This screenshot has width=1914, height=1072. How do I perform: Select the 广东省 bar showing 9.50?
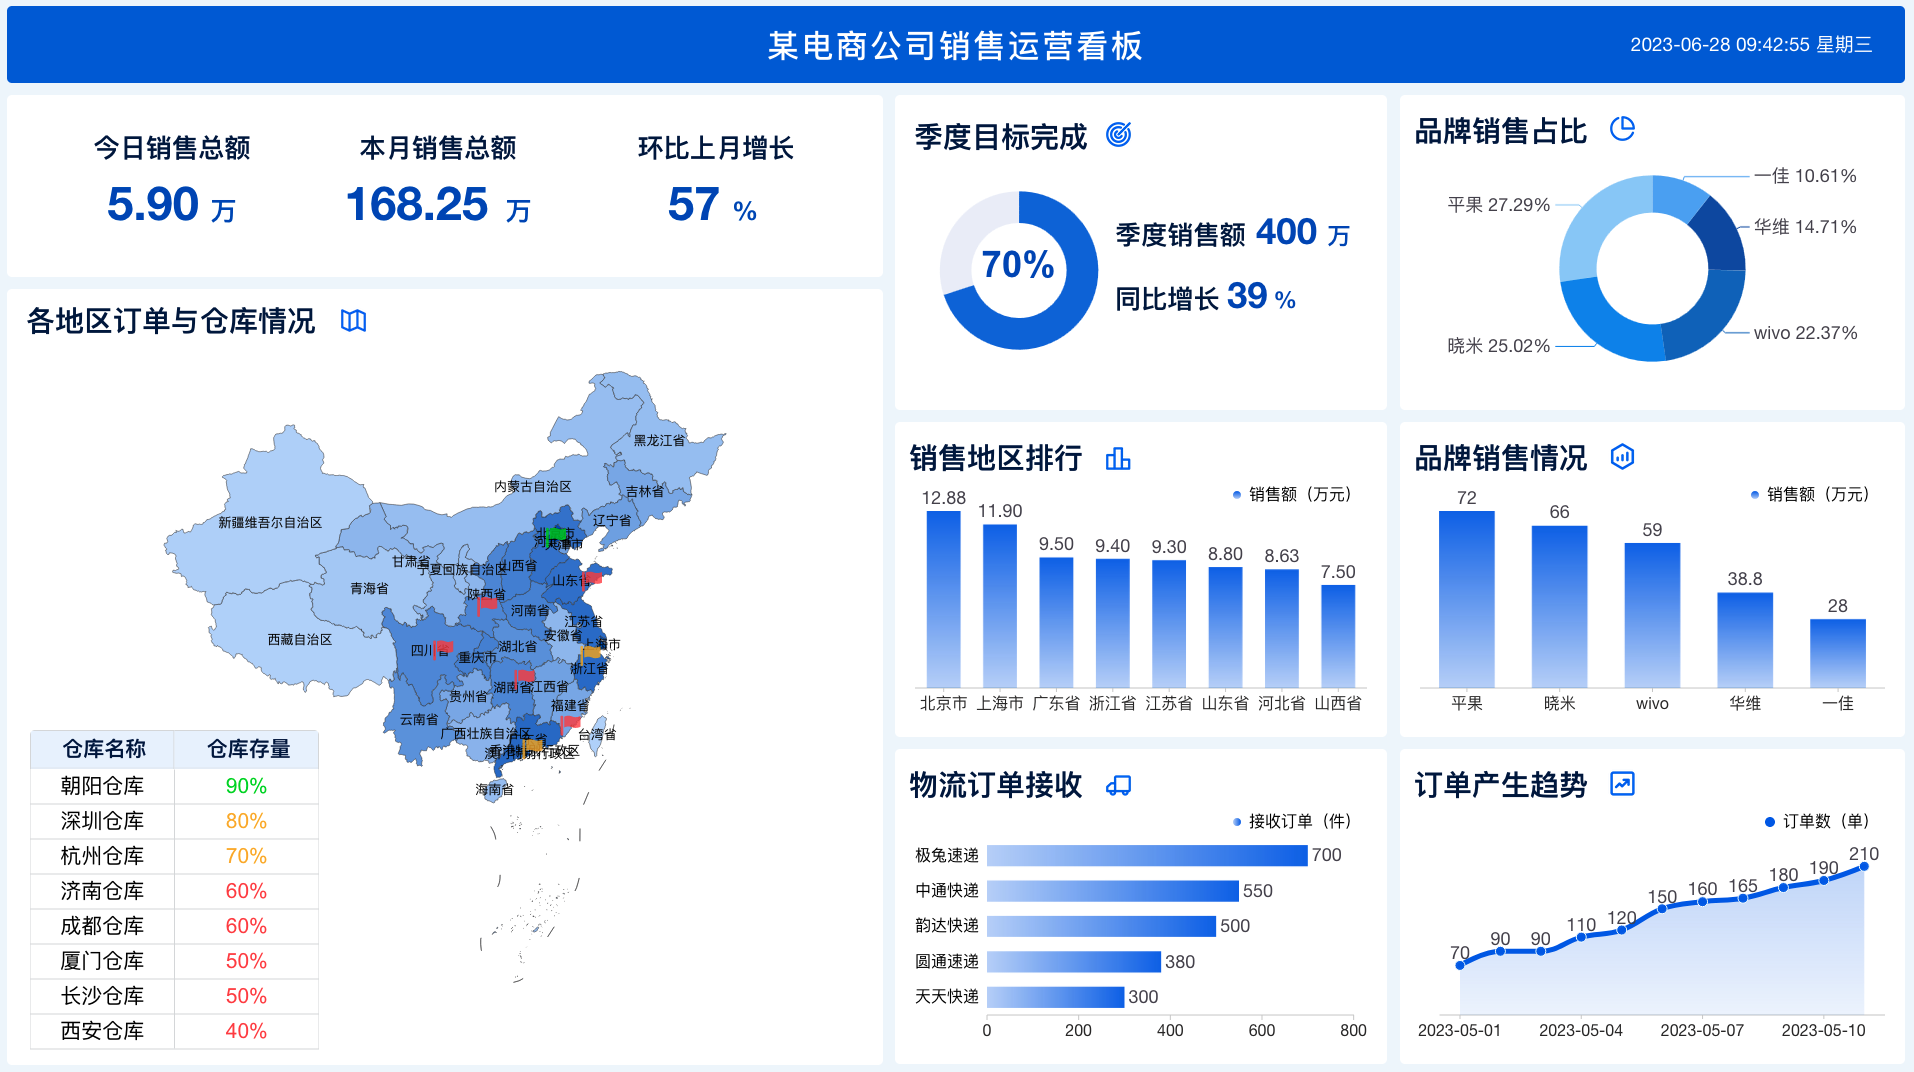pos(1056,622)
